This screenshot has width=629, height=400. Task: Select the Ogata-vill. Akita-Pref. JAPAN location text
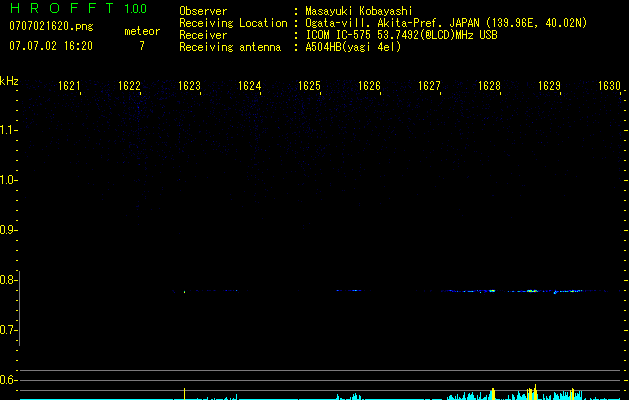pos(446,23)
